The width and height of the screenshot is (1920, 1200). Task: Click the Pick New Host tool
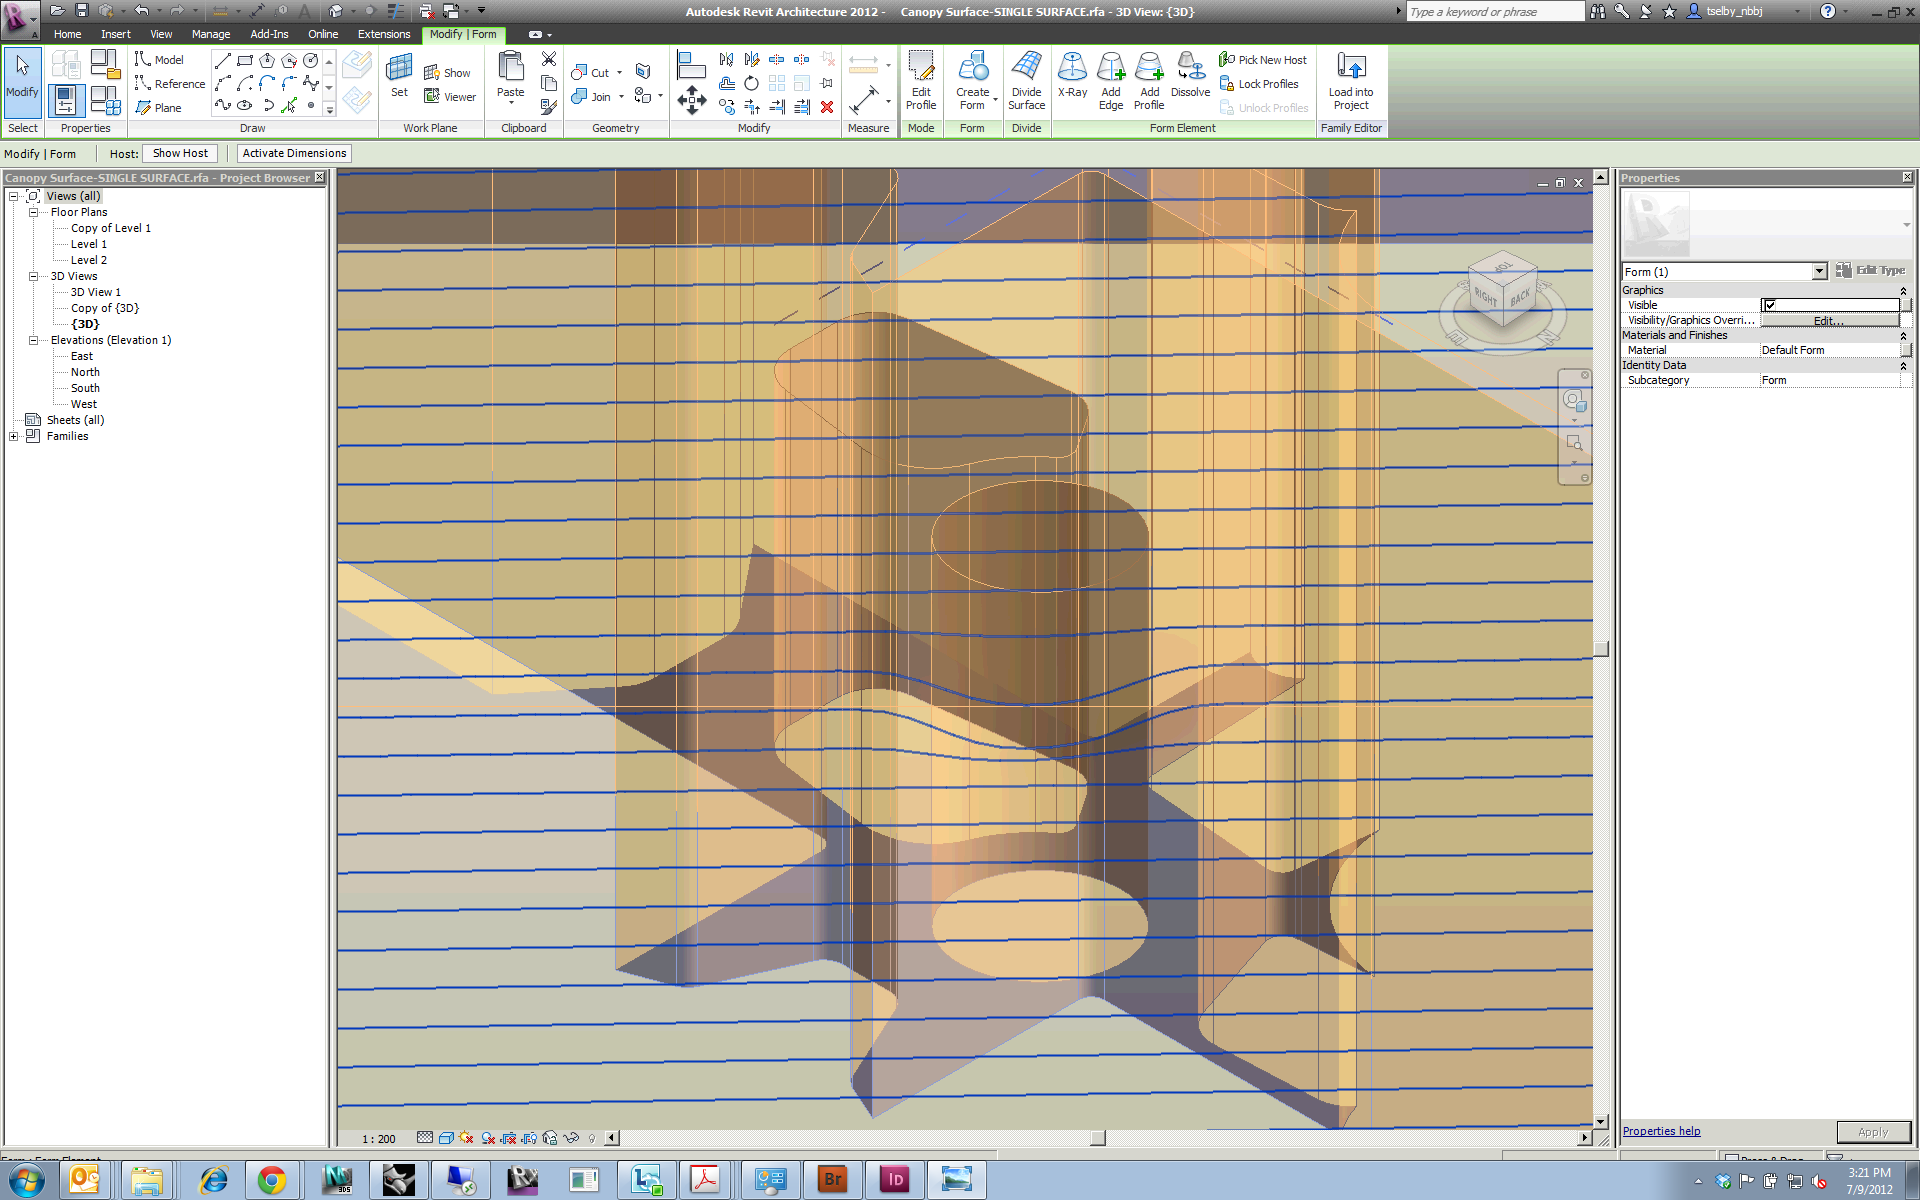pos(1262,60)
